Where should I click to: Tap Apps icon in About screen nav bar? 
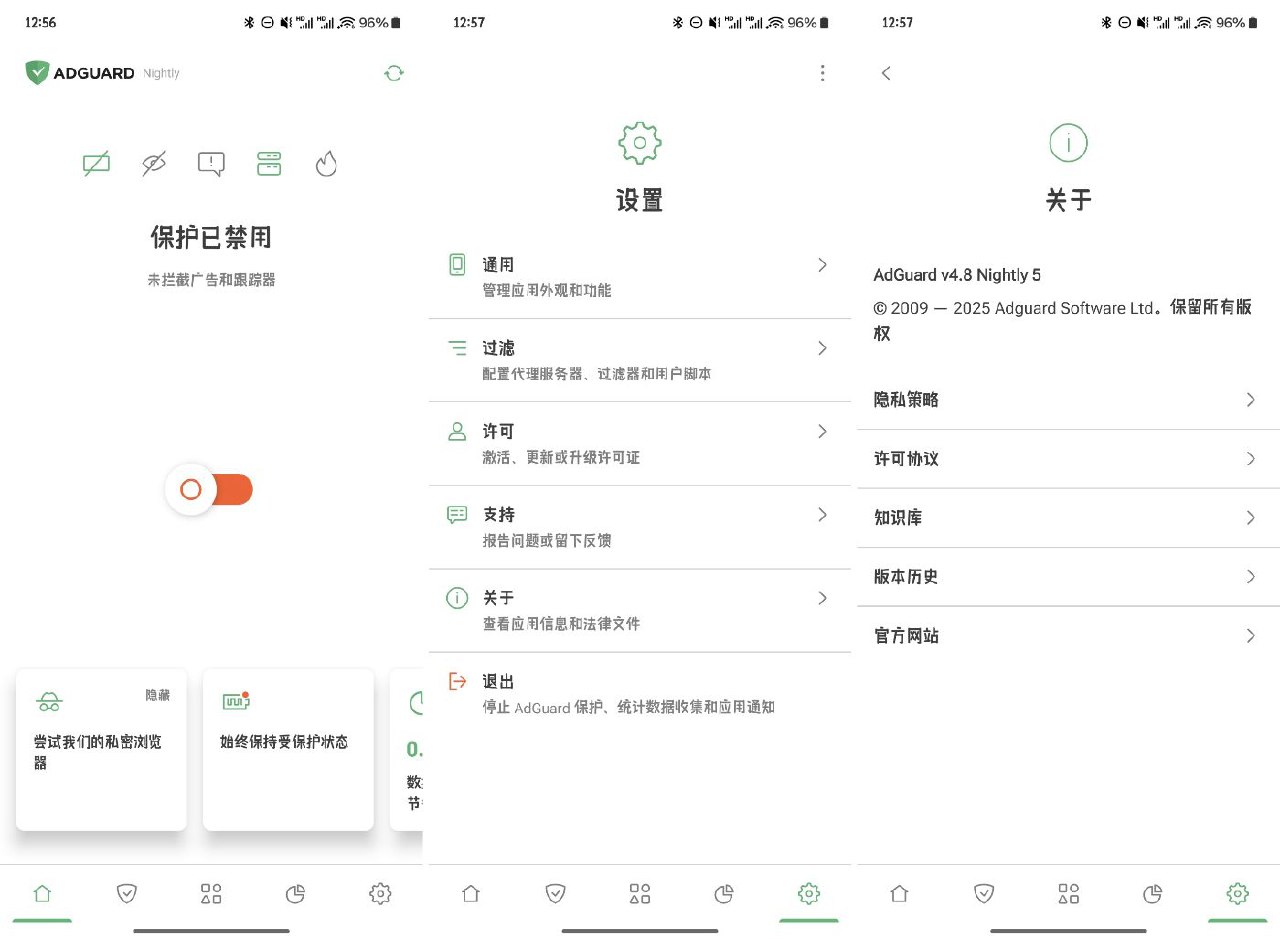pos(1069,893)
